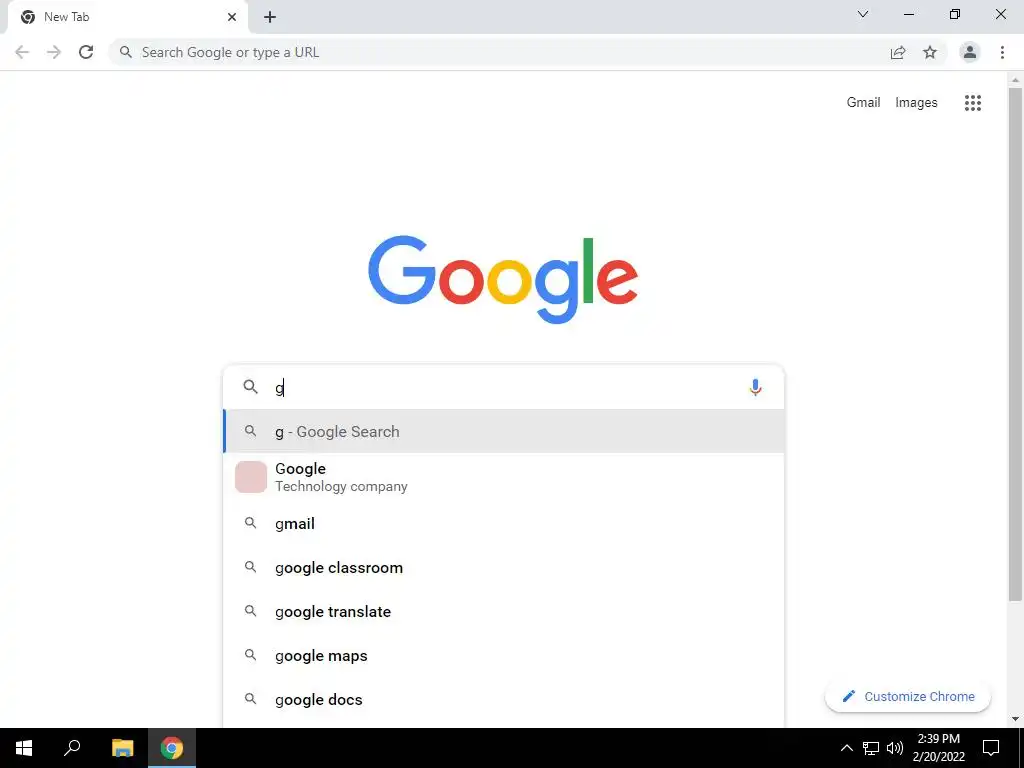Open the profile avatar menu
Image resolution: width=1024 pixels, height=768 pixels.
coord(970,52)
